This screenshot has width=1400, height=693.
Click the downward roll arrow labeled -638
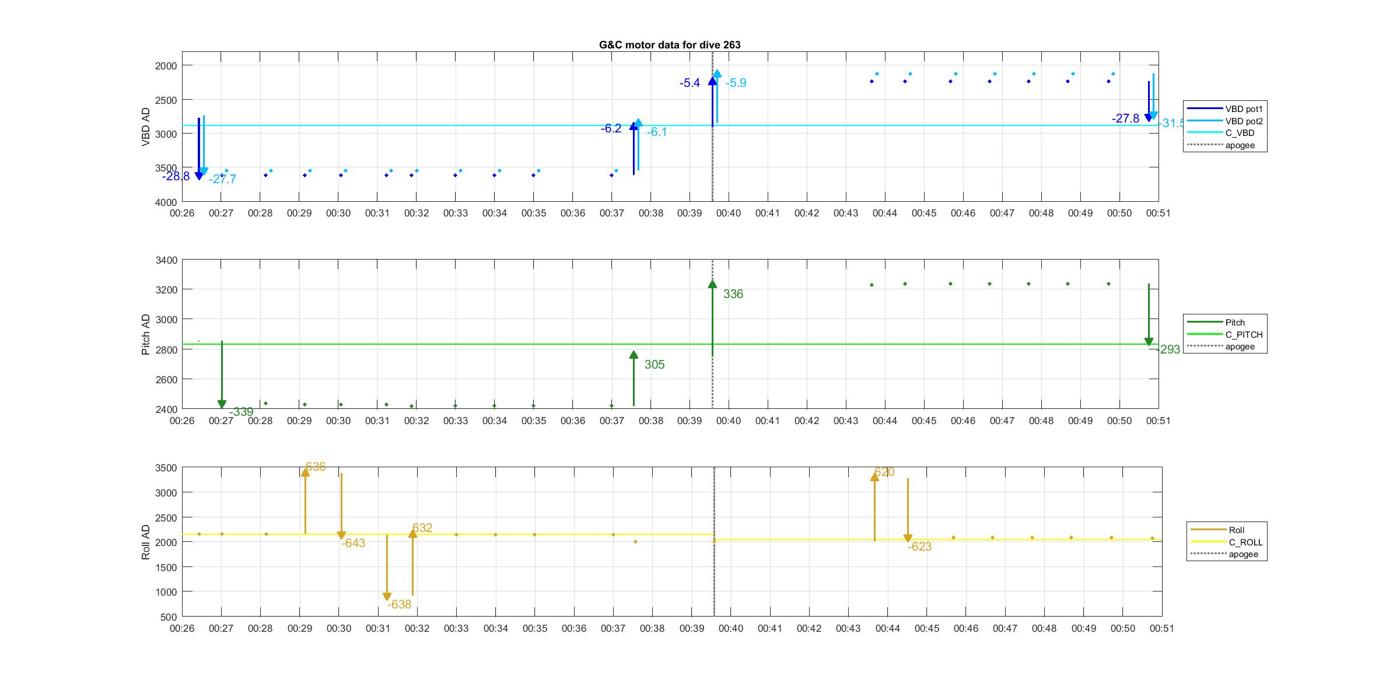coord(387,568)
